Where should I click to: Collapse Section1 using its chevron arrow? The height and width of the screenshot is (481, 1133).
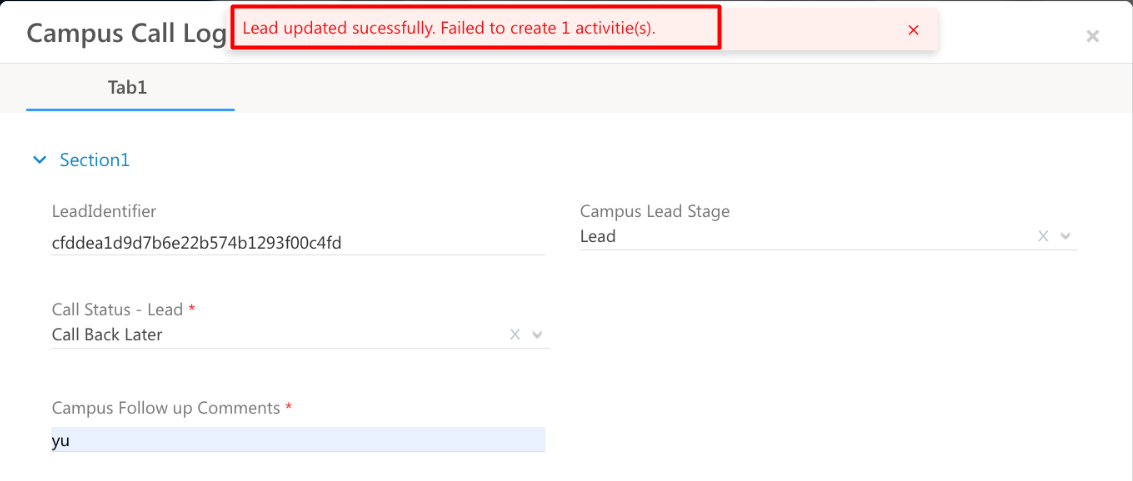coord(39,160)
